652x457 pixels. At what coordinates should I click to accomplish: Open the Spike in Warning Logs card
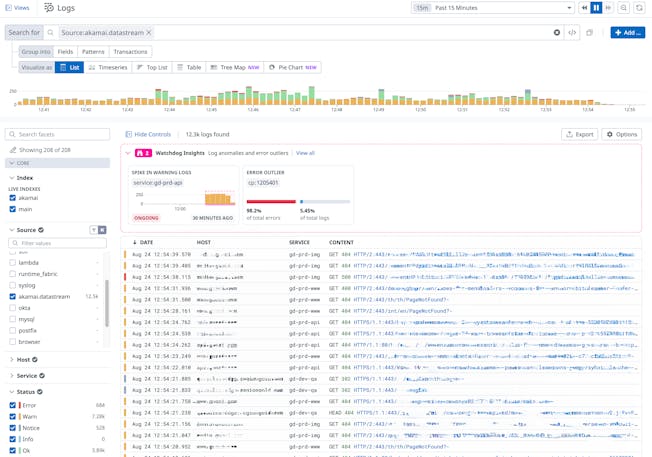(x=182, y=195)
